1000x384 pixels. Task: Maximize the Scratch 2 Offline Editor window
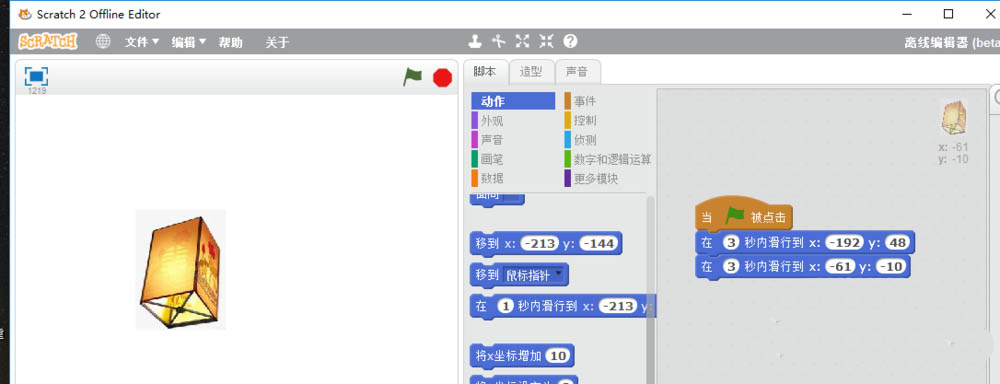(948, 14)
